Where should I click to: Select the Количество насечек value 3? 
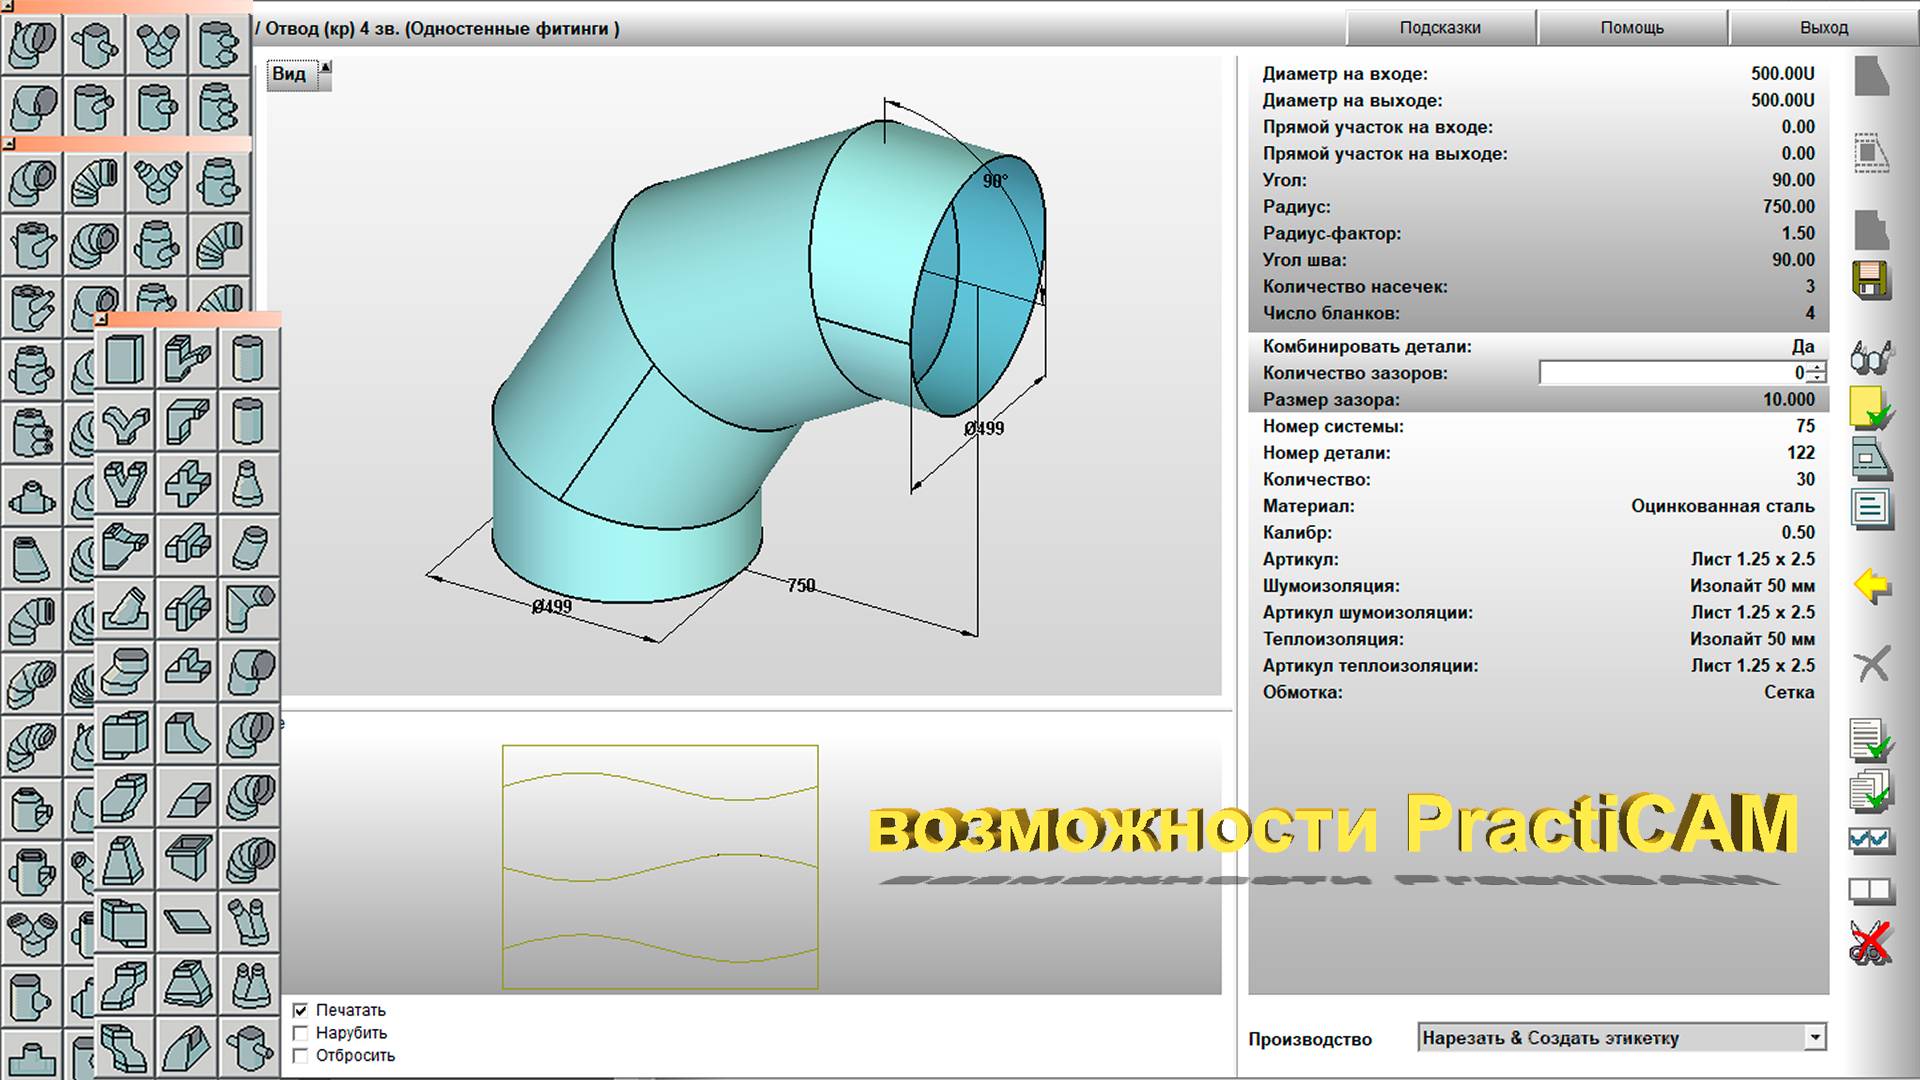coord(1810,287)
